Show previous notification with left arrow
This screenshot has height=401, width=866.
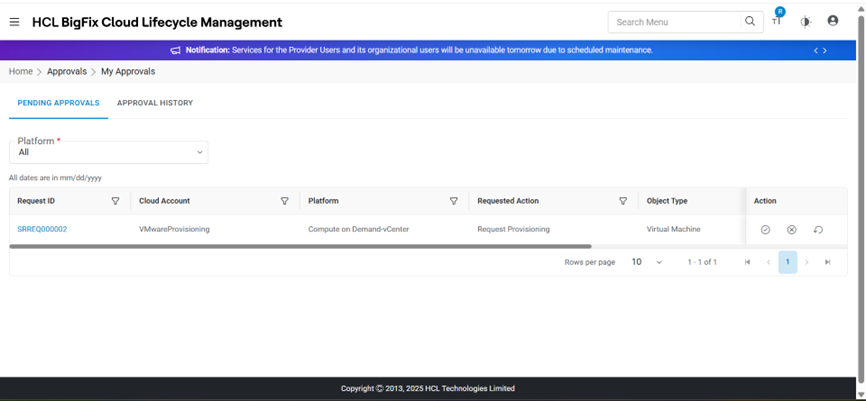pyautogui.click(x=816, y=50)
